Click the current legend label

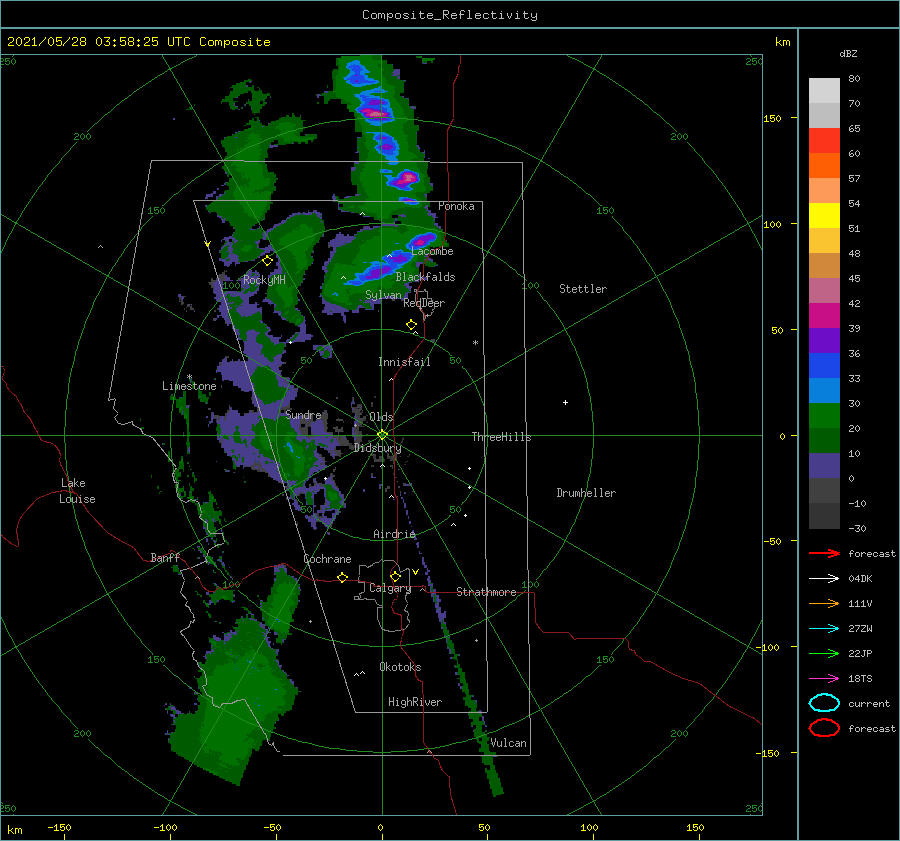(x=869, y=703)
